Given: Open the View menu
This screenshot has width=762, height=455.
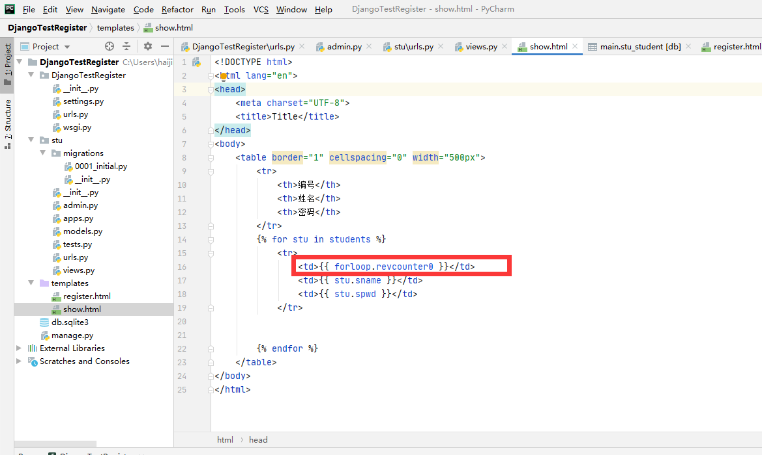Looking at the screenshot, I should pyautogui.click(x=74, y=9).
